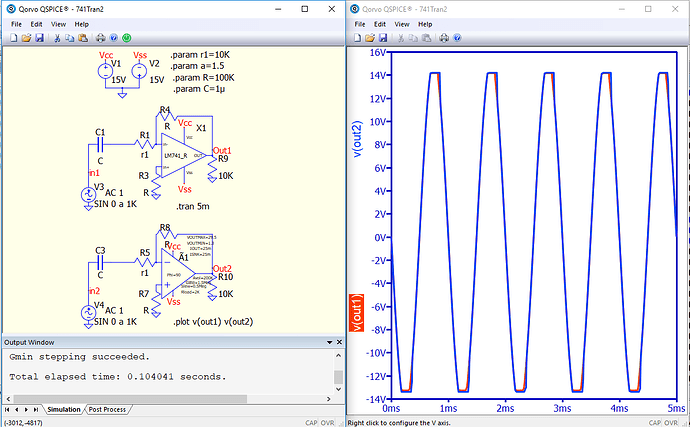Open Help menu in schematic window
Screen dimensions: 690x427
[x=81, y=24]
